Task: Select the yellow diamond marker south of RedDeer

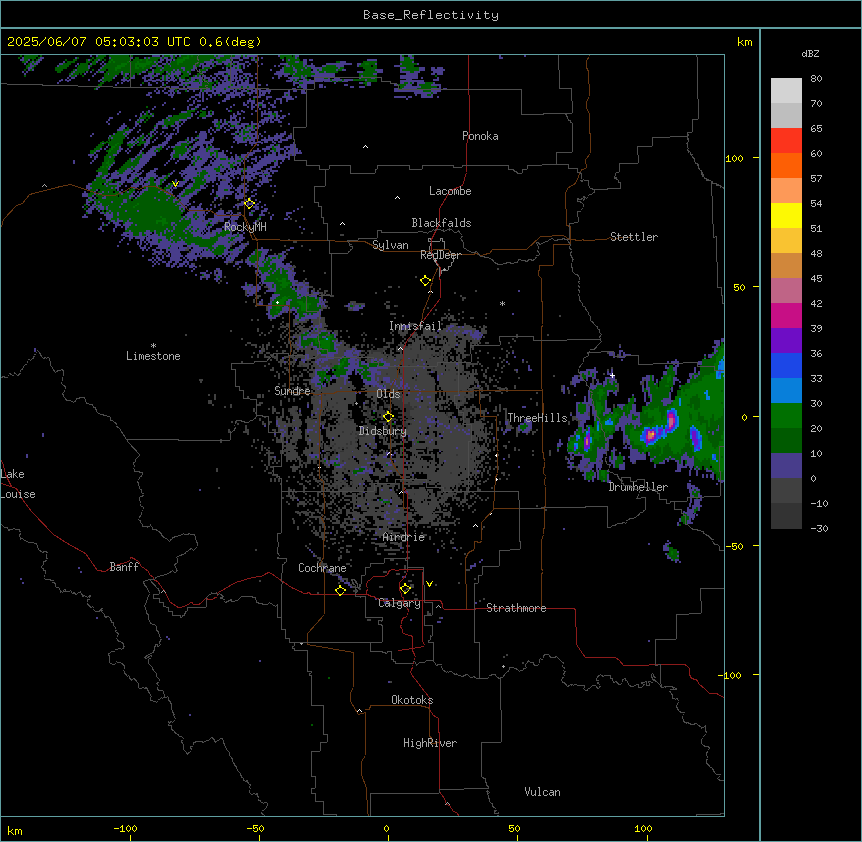Action: pyautogui.click(x=425, y=281)
